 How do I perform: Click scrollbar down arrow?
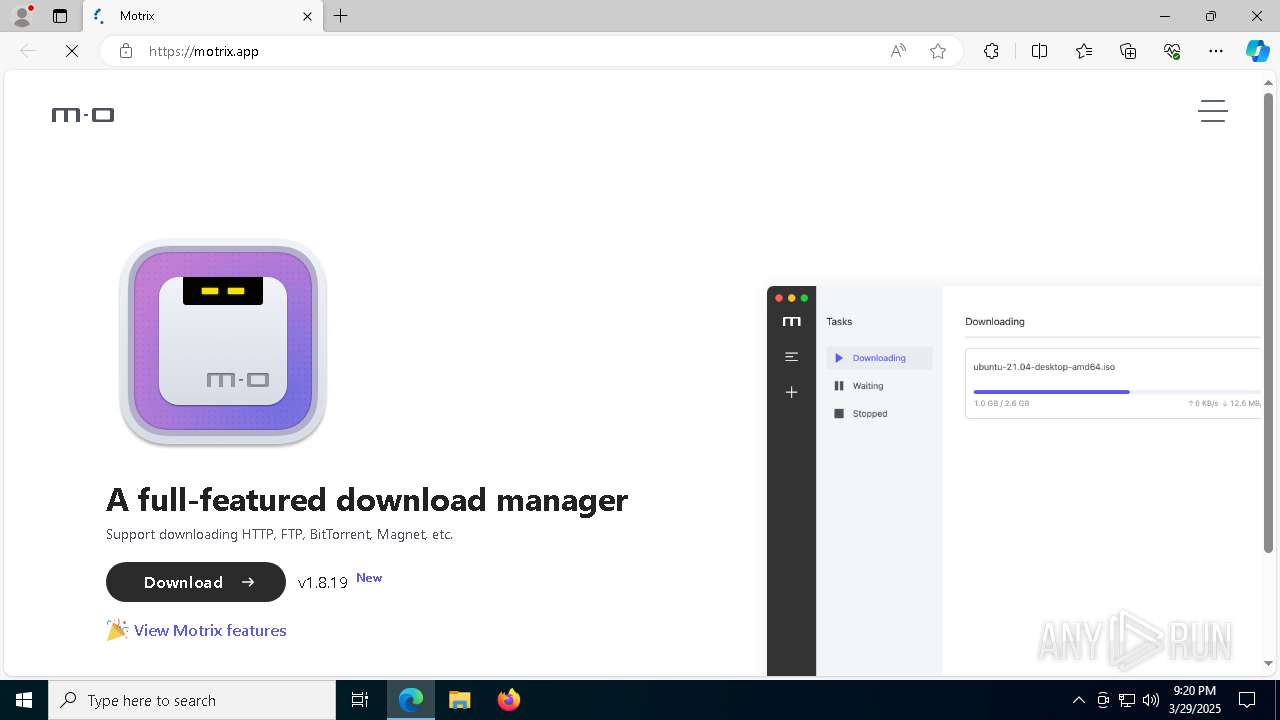[1268, 663]
